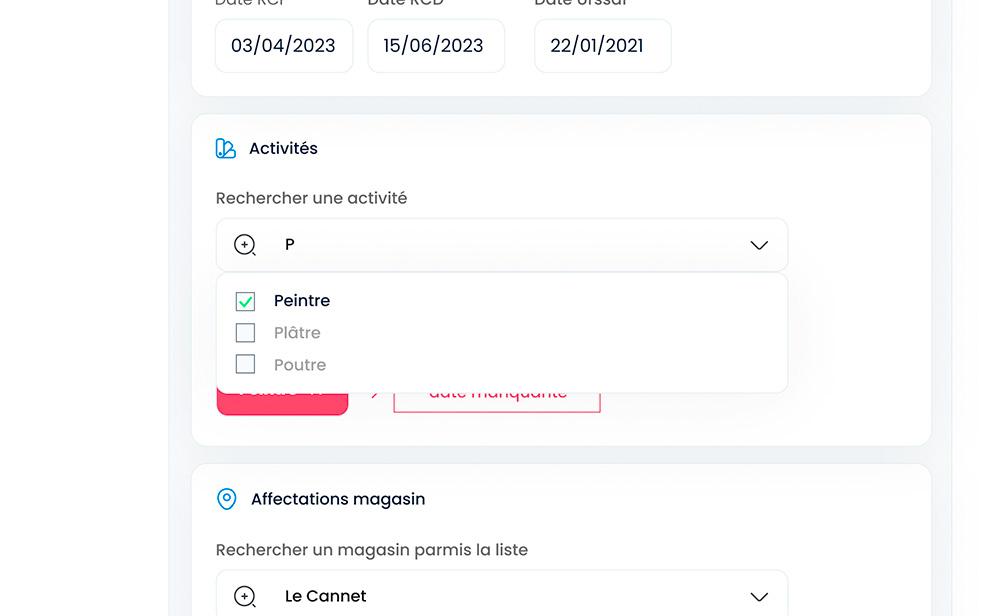Viewport: 1000px width, 616px height.
Task: Tick the Plâtre checkbox
Action: [245, 333]
